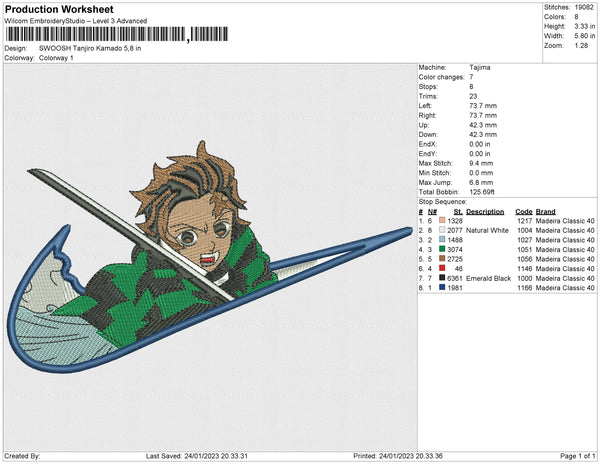Click design name 'SWOOSH Tanjiro Kamado 5,8 in'

point(90,49)
